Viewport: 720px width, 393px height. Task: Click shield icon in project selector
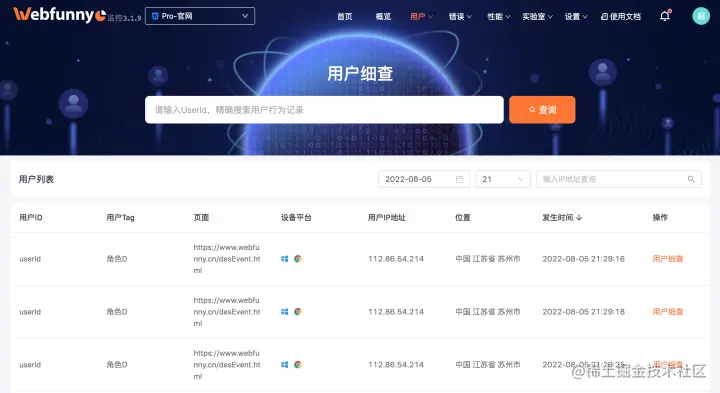point(155,16)
